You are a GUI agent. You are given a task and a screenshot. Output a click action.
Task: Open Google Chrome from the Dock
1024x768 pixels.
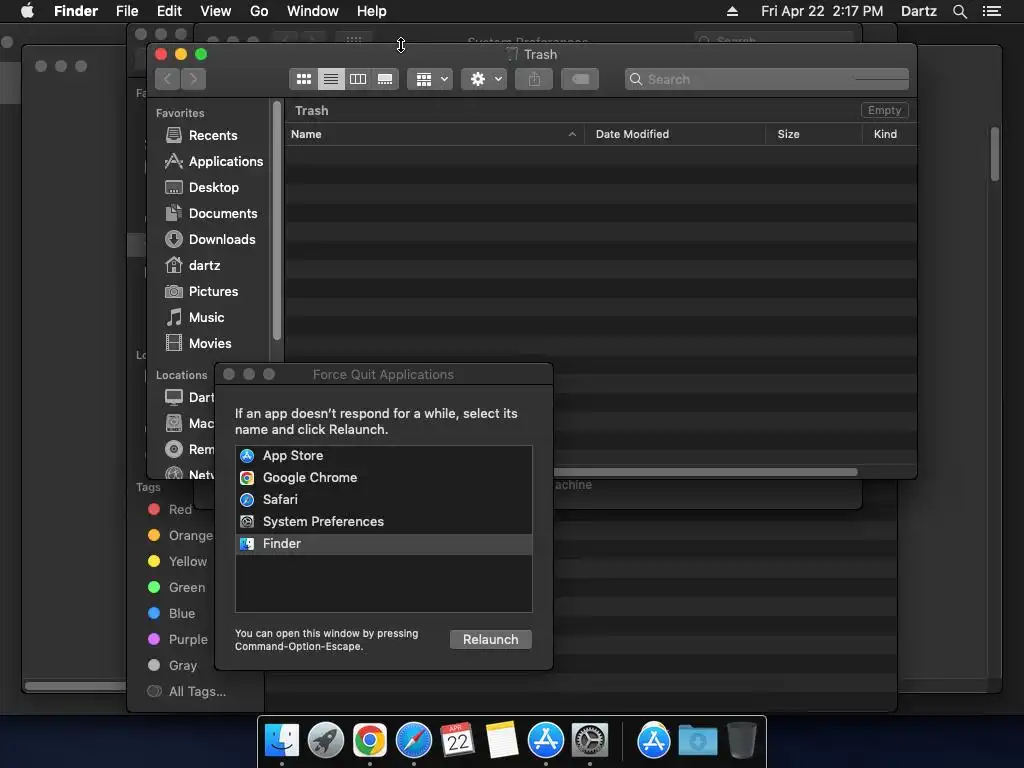pyautogui.click(x=370, y=741)
